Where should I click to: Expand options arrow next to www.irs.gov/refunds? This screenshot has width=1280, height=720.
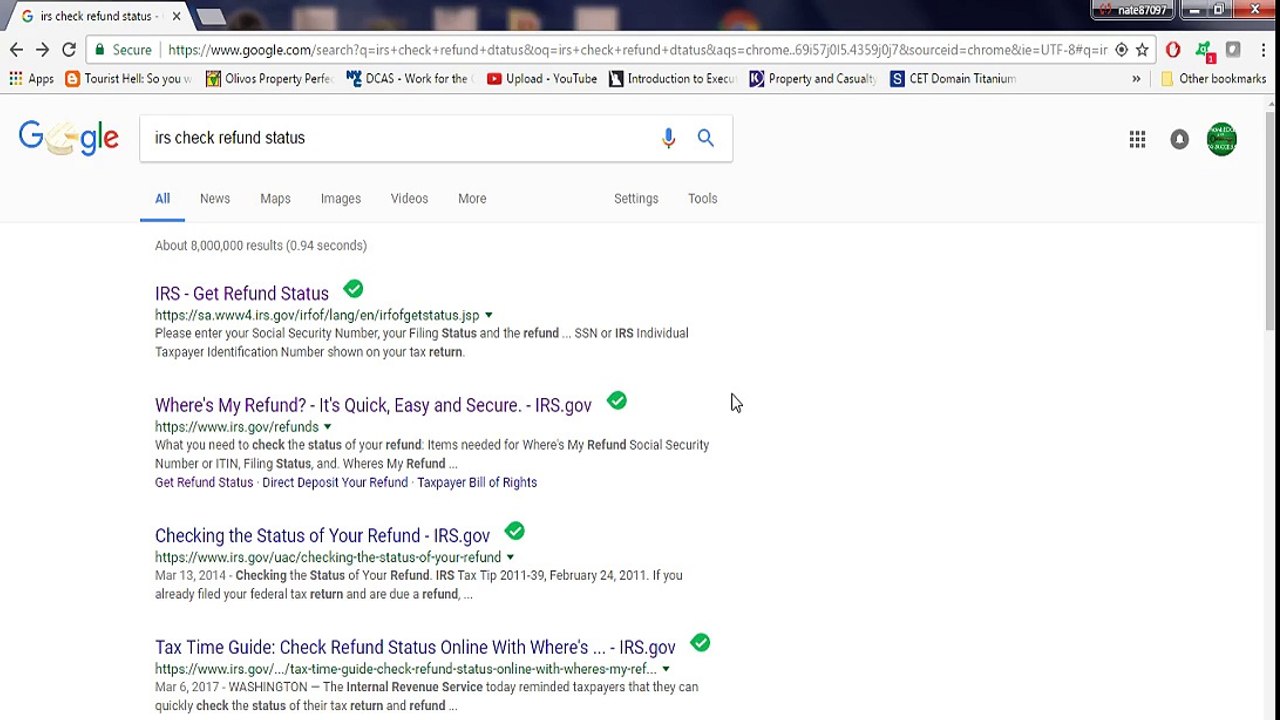coord(327,427)
